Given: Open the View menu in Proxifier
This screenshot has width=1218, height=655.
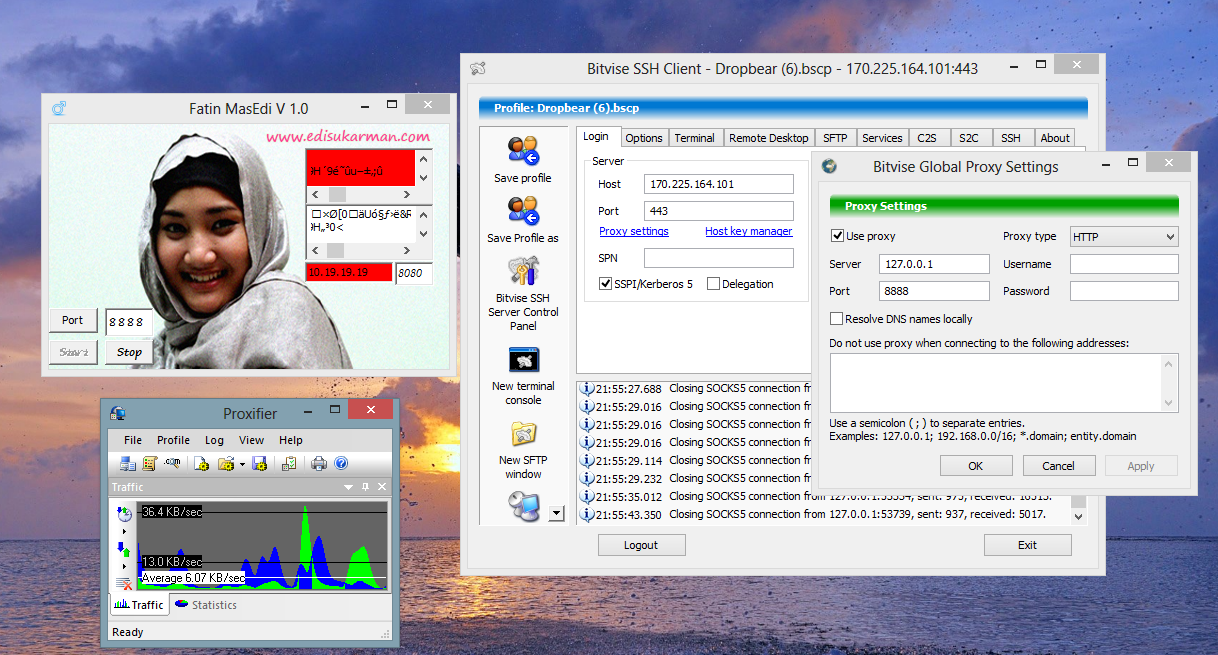Looking at the screenshot, I should [x=252, y=440].
